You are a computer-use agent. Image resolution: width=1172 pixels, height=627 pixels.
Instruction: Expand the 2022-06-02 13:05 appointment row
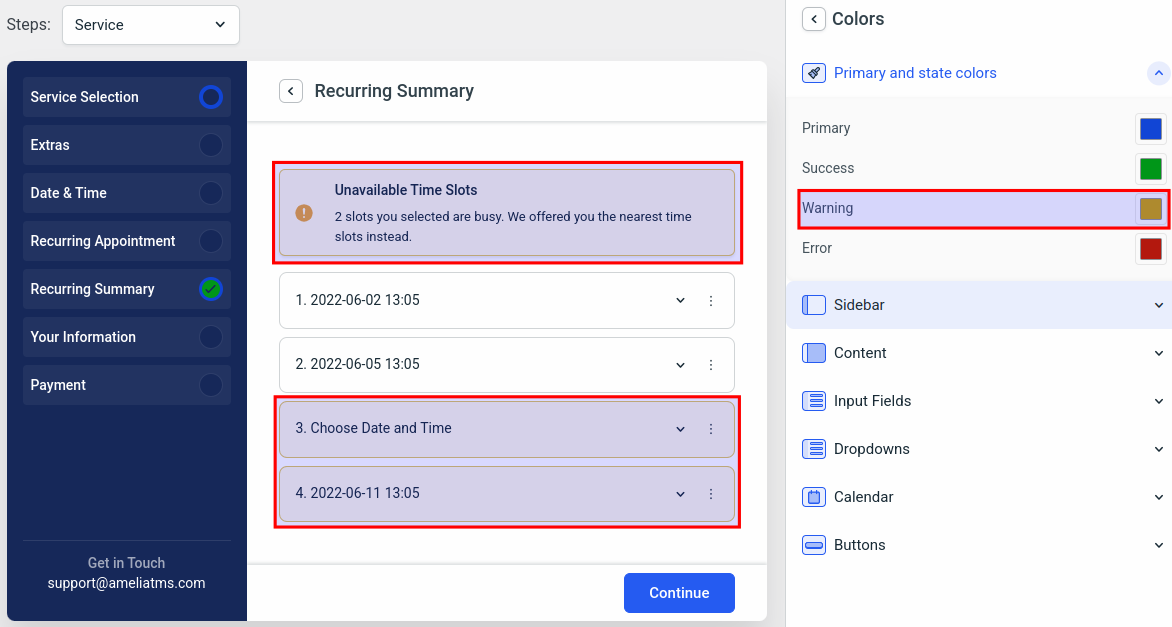coord(680,300)
